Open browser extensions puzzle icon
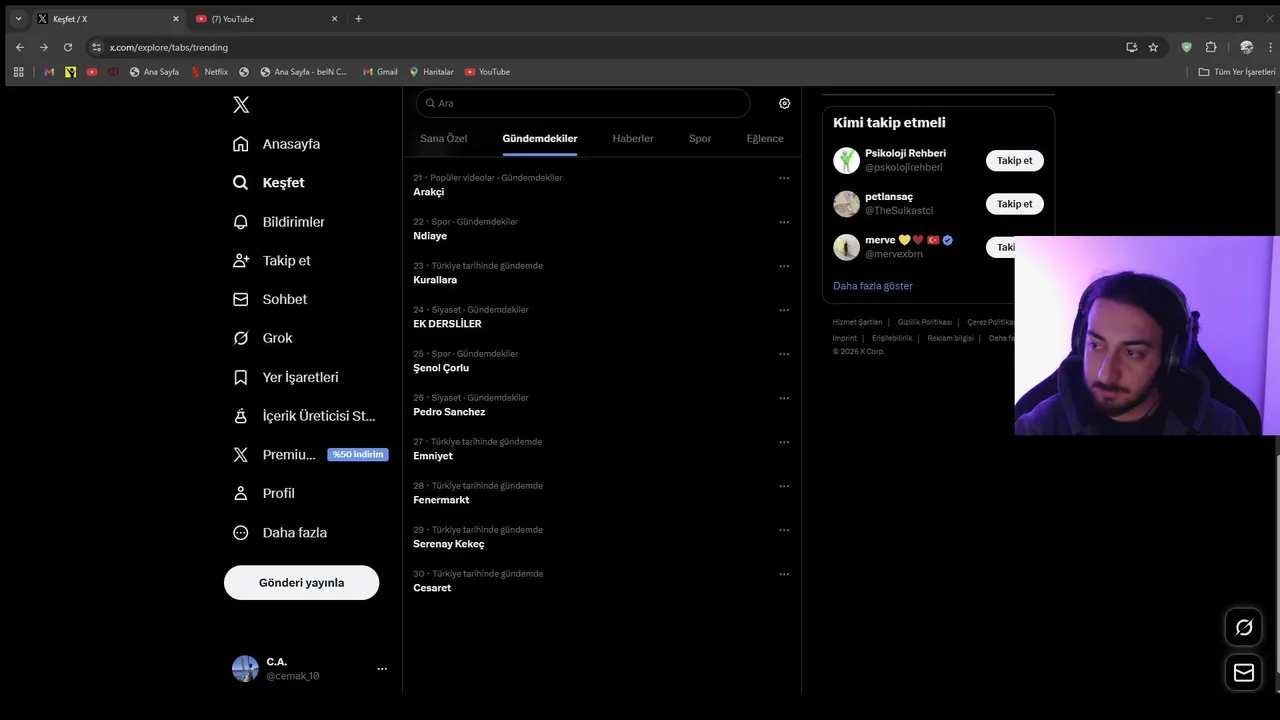 1211,47
